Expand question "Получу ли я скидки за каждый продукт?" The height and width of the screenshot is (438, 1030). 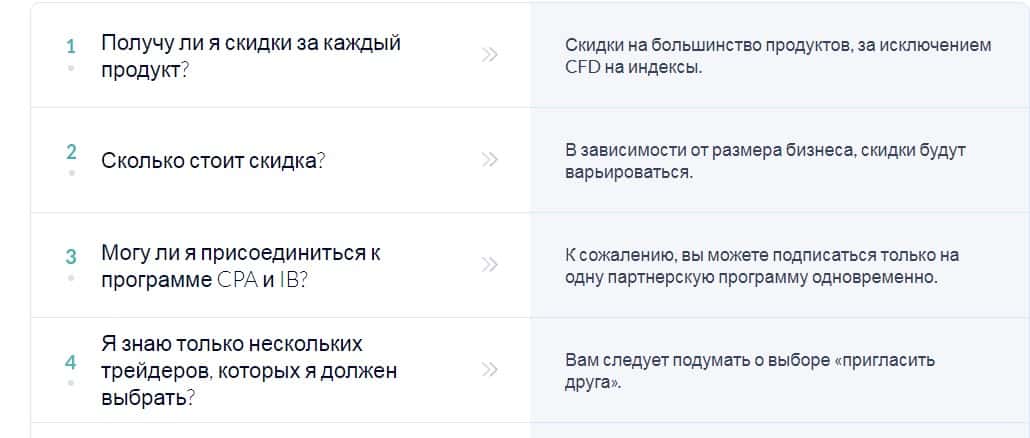tap(250, 56)
